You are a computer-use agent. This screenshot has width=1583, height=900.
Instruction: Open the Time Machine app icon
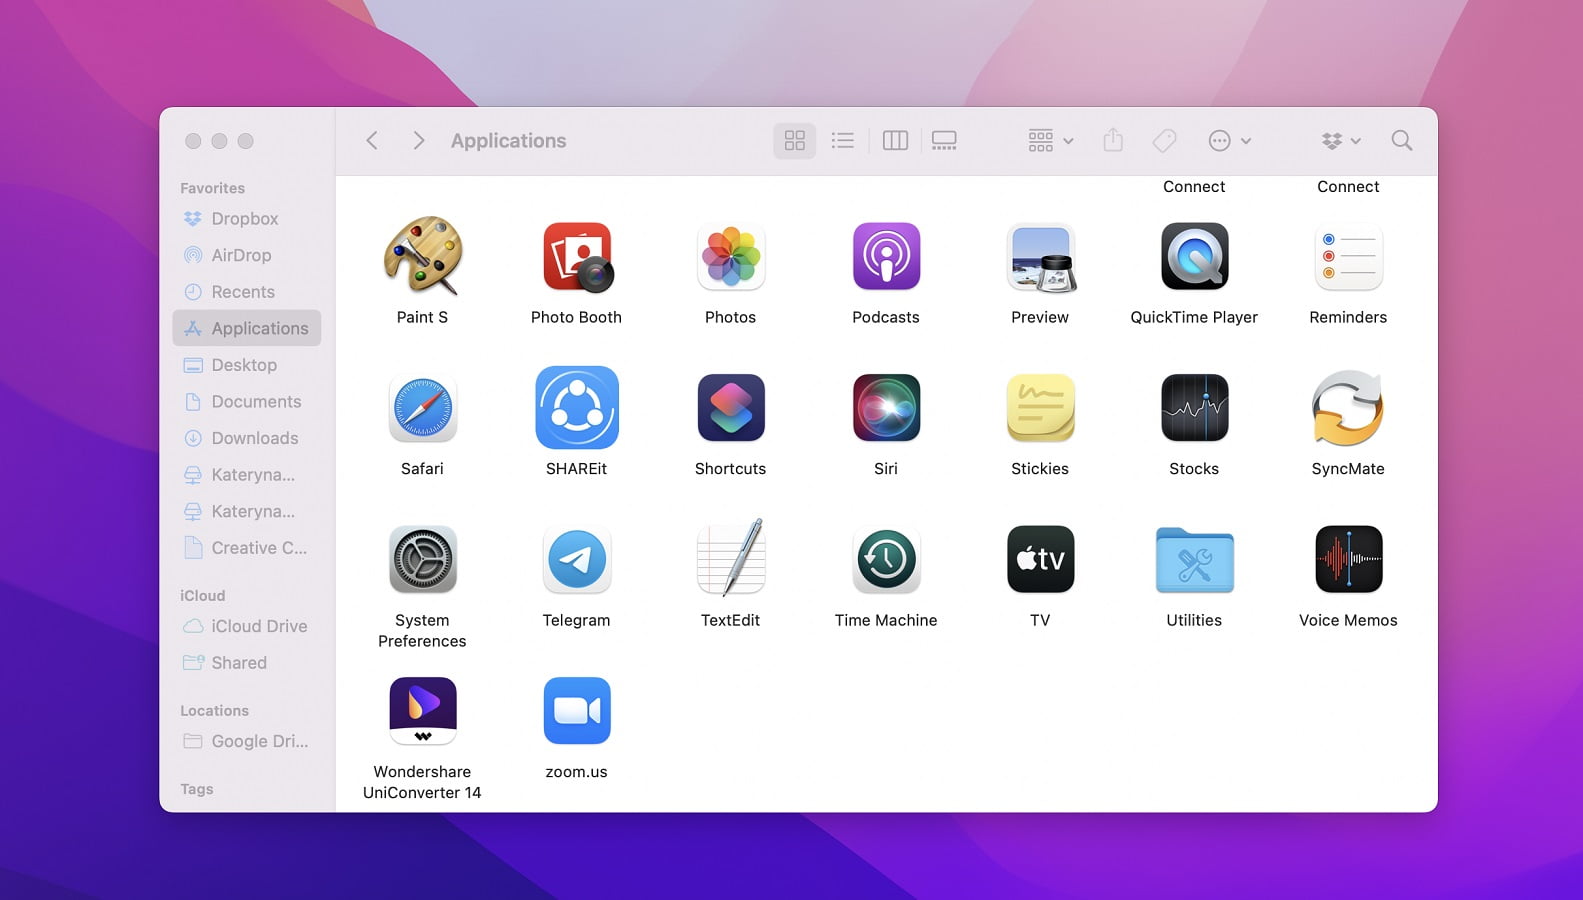(885, 560)
